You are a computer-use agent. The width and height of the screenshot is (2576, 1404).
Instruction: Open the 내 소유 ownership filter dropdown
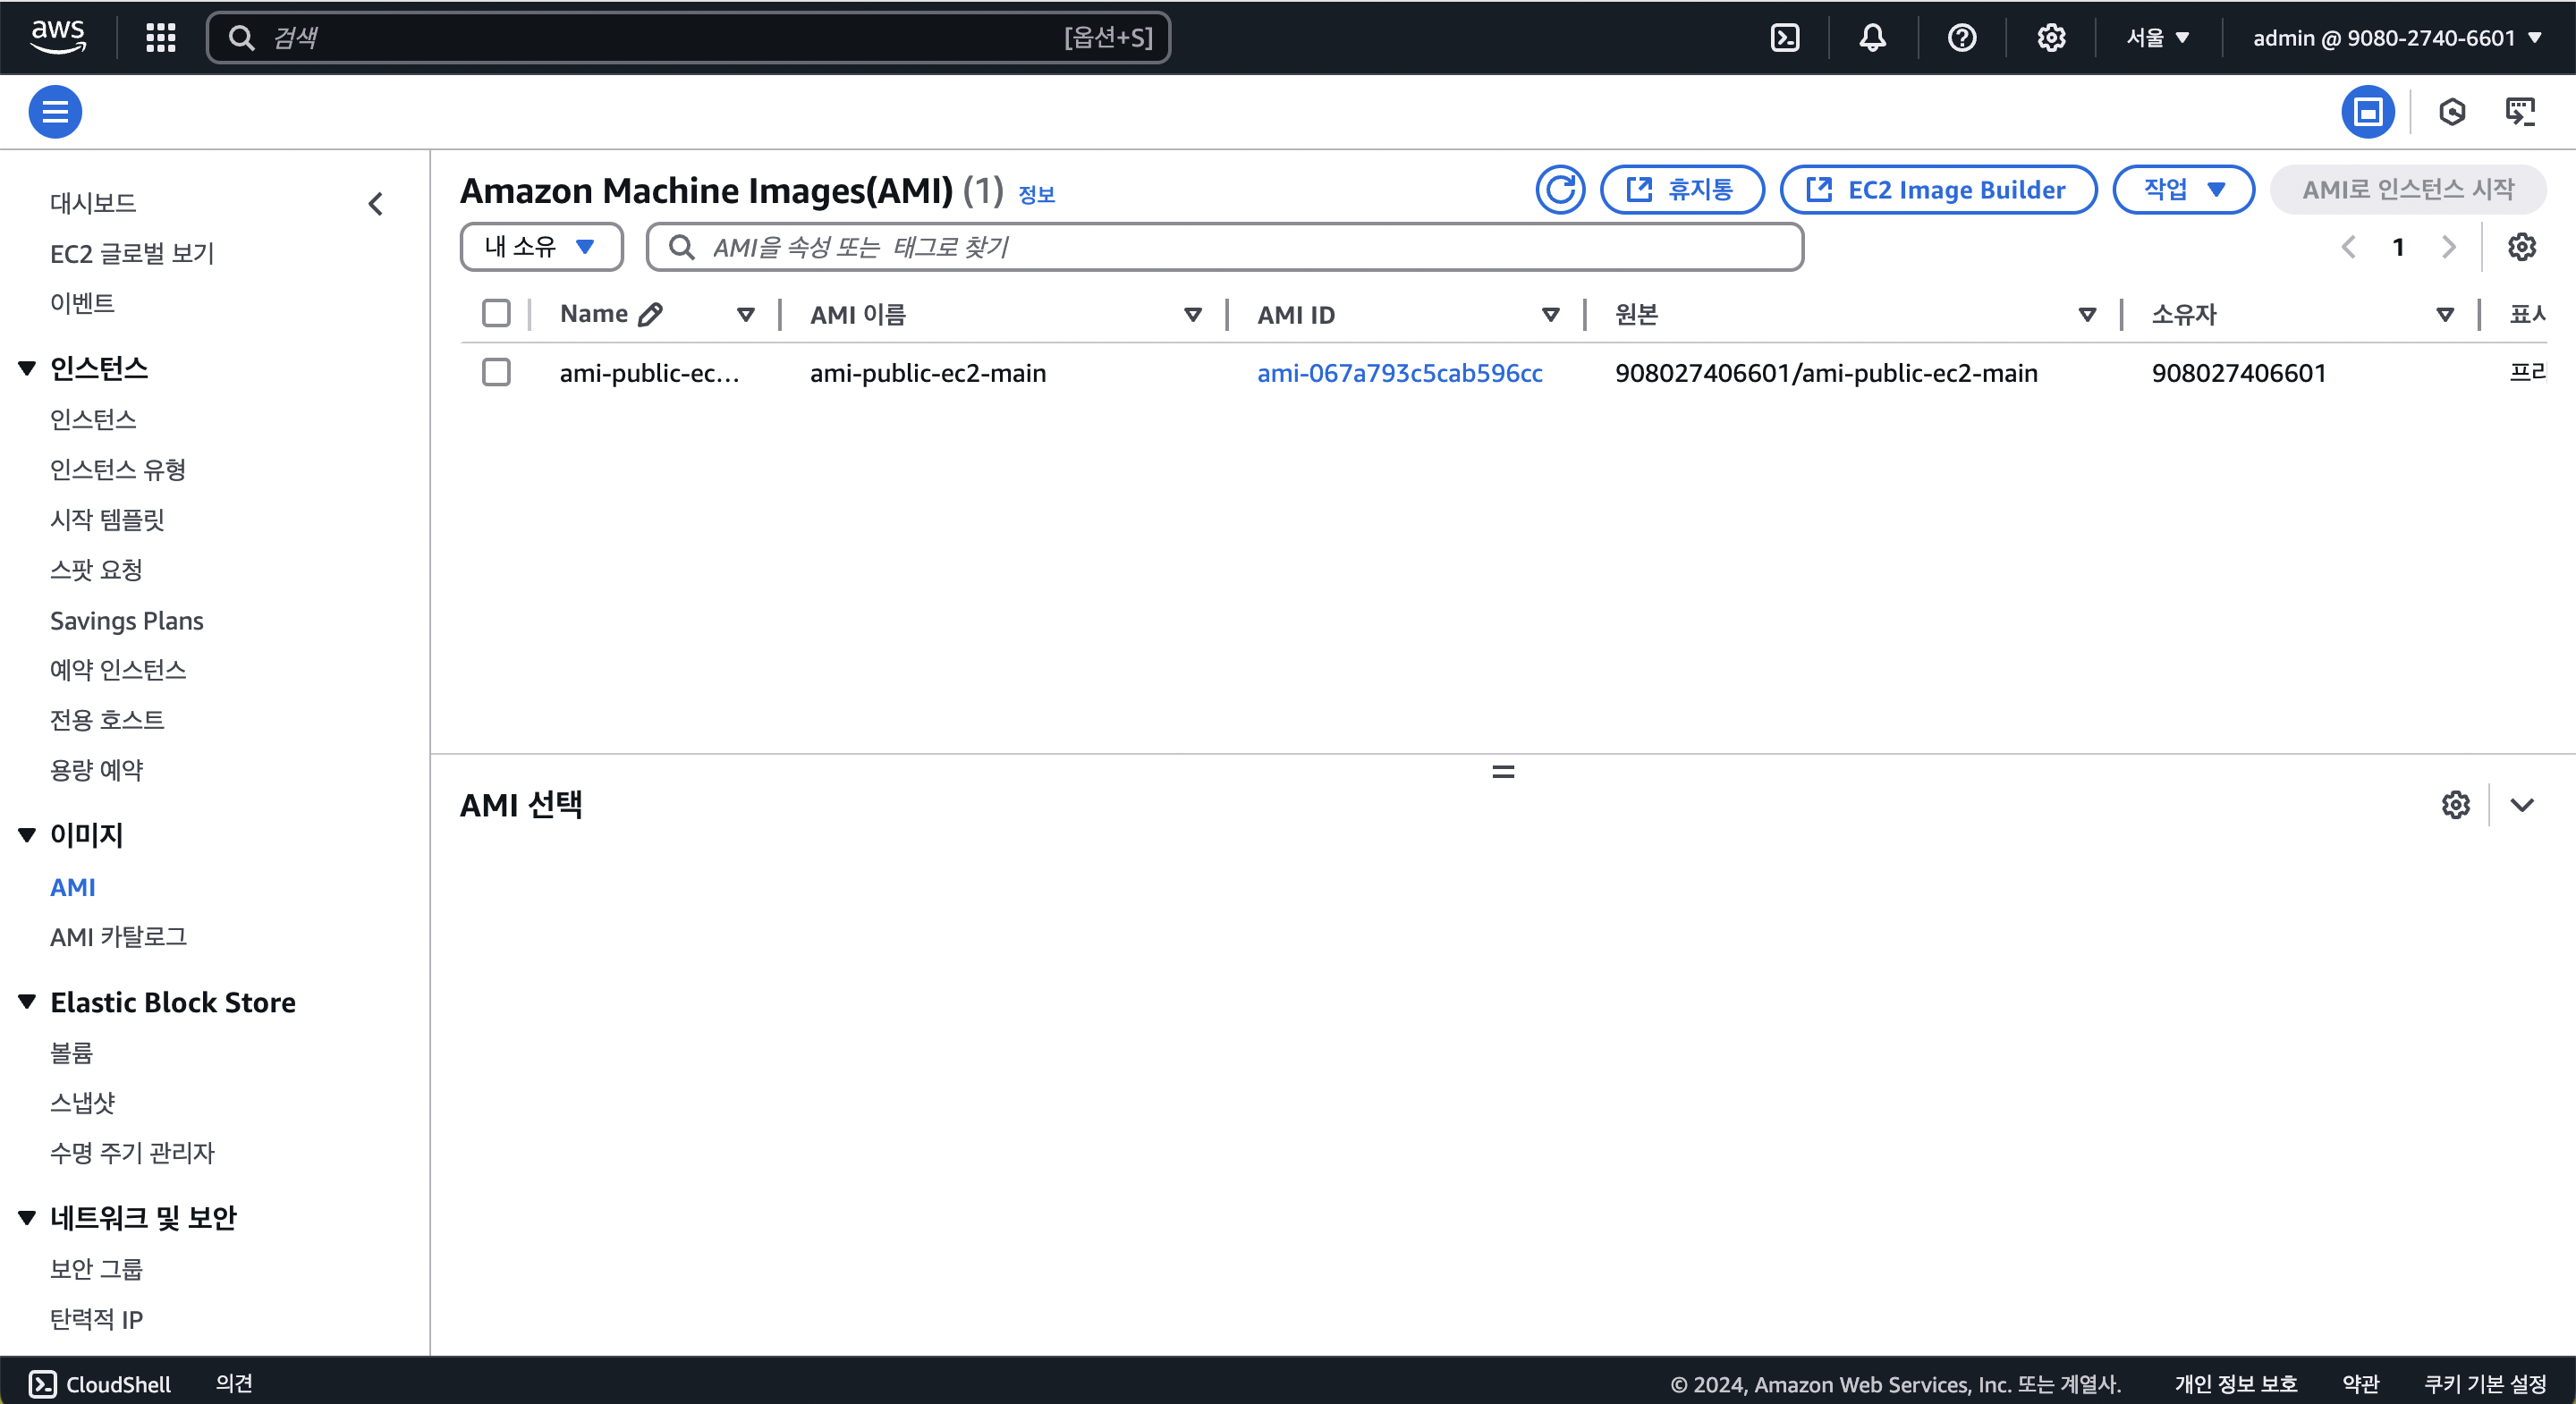pyautogui.click(x=541, y=247)
